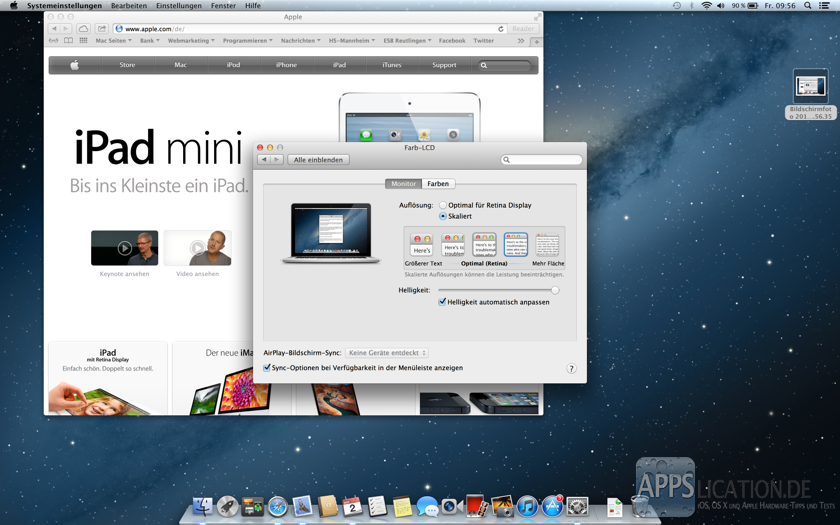Expand 'HS-Mannheim' bookmarks folder
840x525 pixels.
coord(352,41)
